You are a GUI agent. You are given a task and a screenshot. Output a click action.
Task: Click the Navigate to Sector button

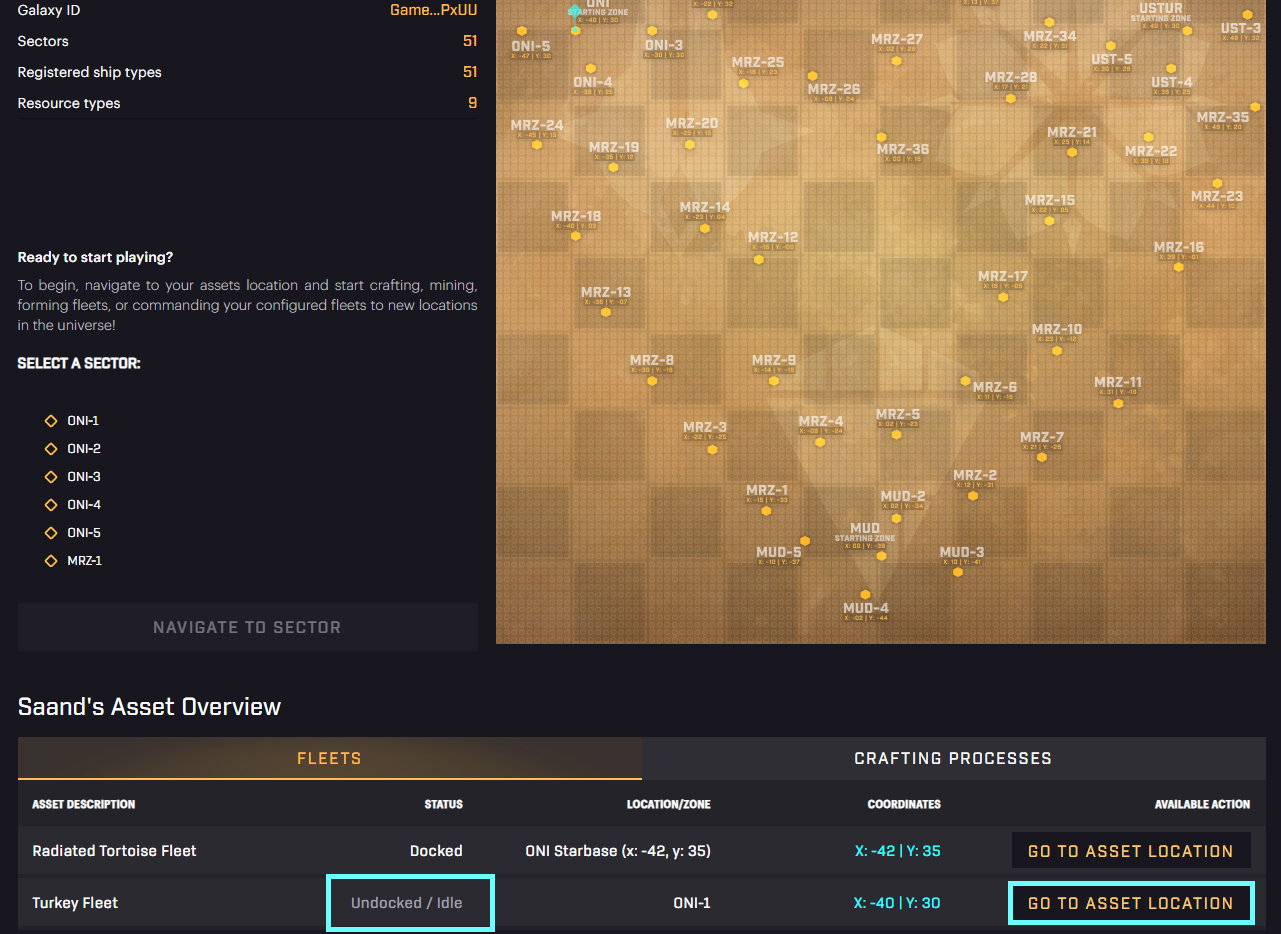pos(248,627)
